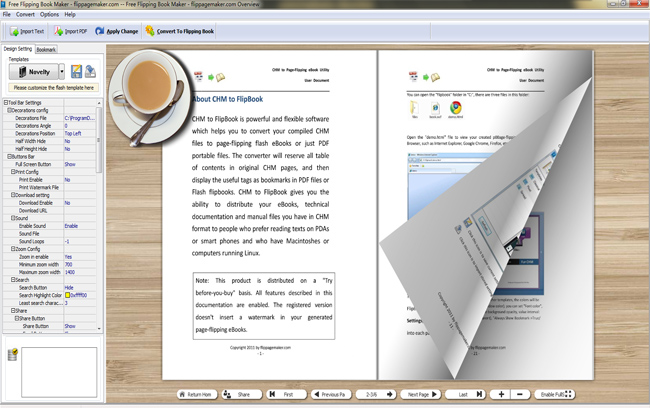Click the yellow Search Highlight Color swatch
This screenshot has height=408, width=650.
coord(67,295)
